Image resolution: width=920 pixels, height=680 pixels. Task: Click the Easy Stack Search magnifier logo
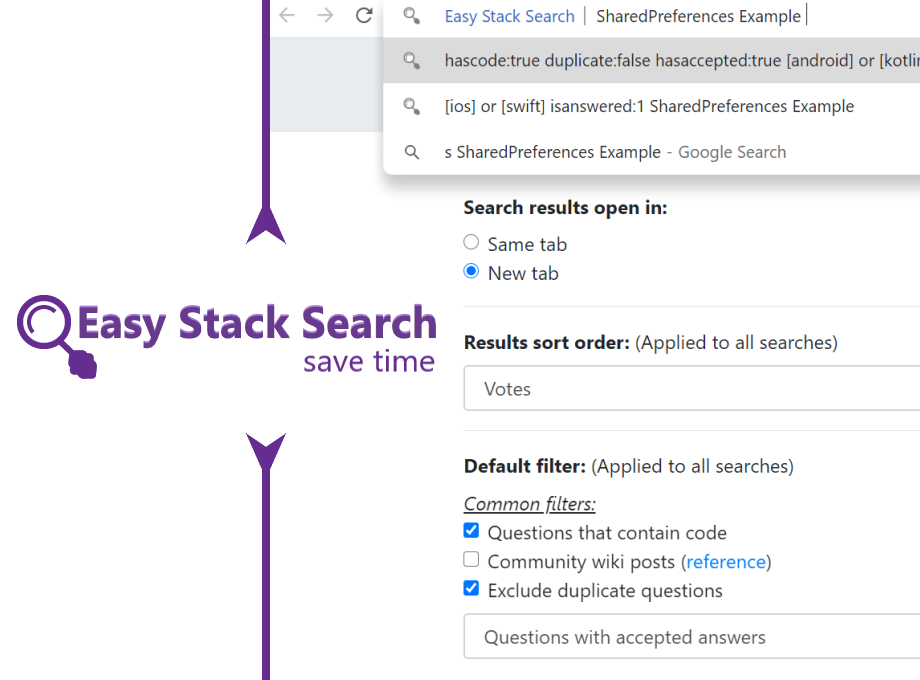(57, 336)
